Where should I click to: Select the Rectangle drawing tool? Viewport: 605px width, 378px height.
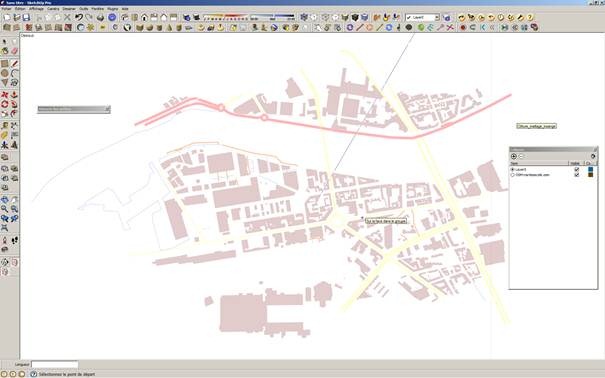(x=5, y=64)
